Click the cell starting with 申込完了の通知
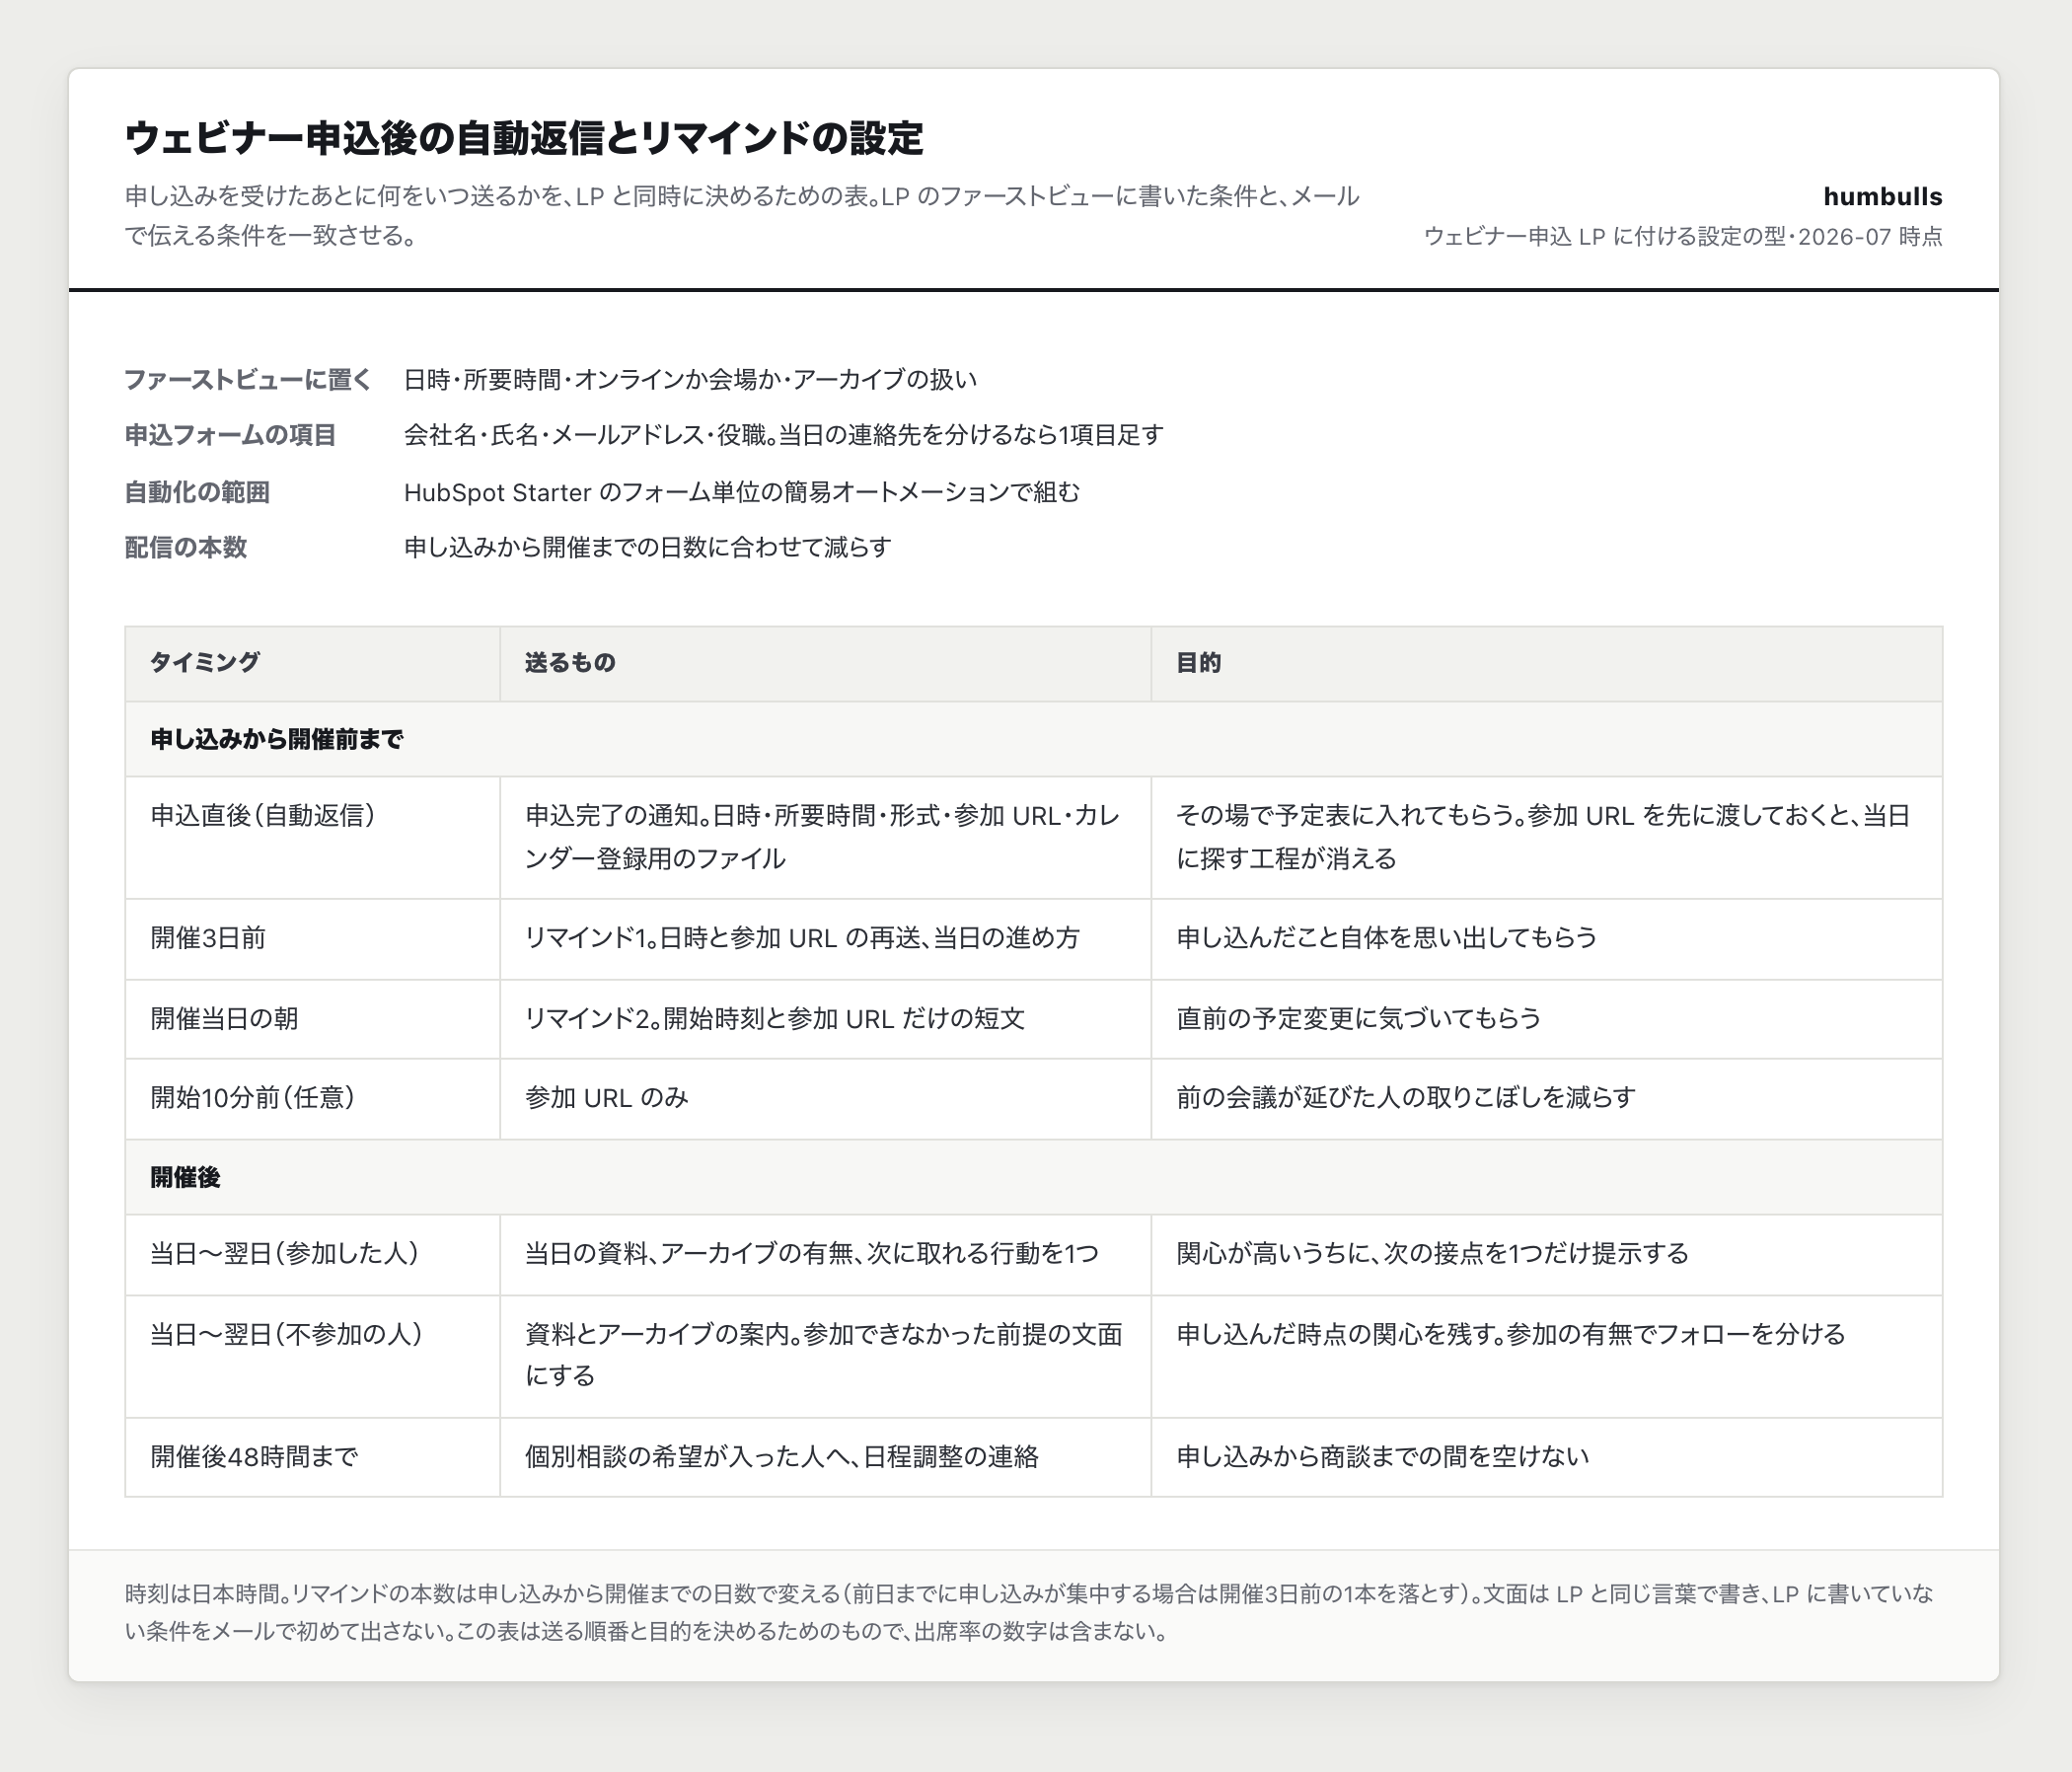This screenshot has height=1772, width=2072. pyautogui.click(x=825, y=838)
